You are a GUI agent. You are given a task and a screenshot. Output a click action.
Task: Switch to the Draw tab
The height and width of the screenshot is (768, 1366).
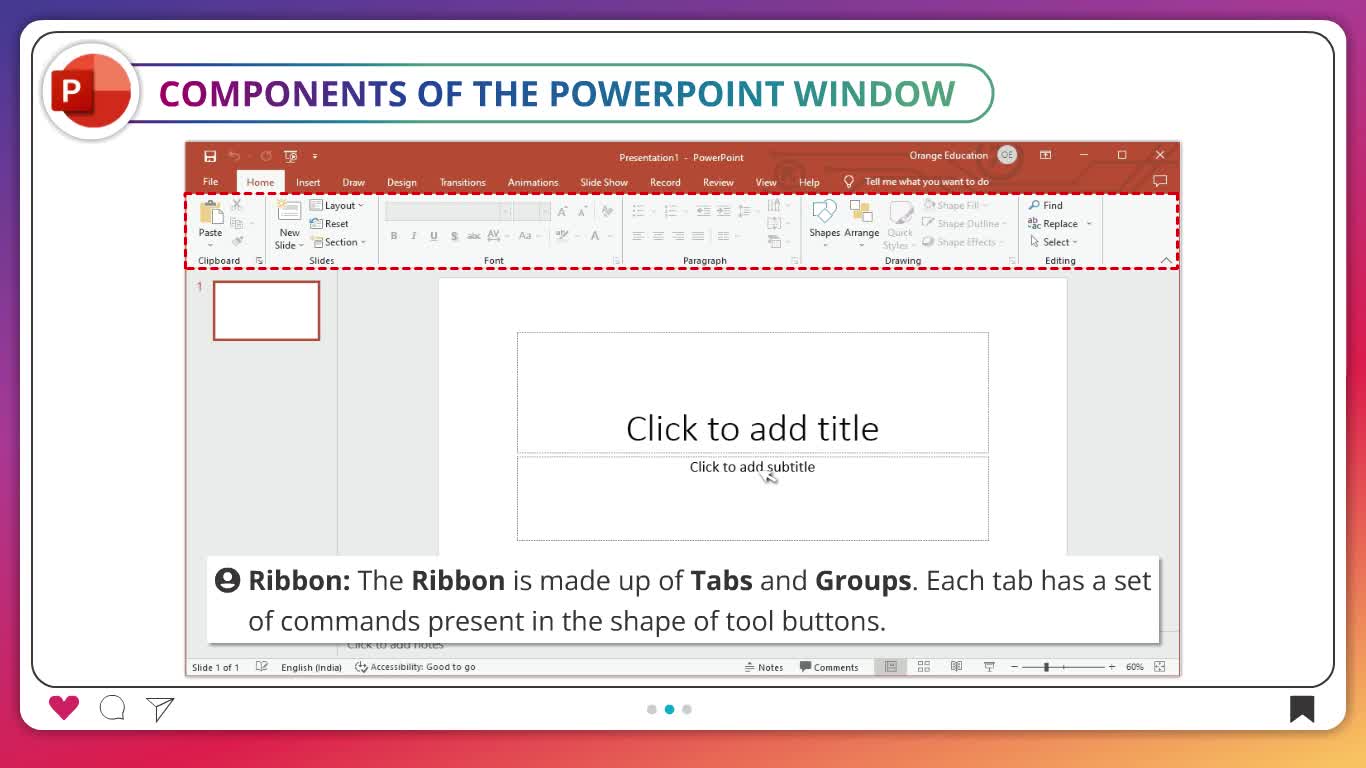(x=354, y=182)
